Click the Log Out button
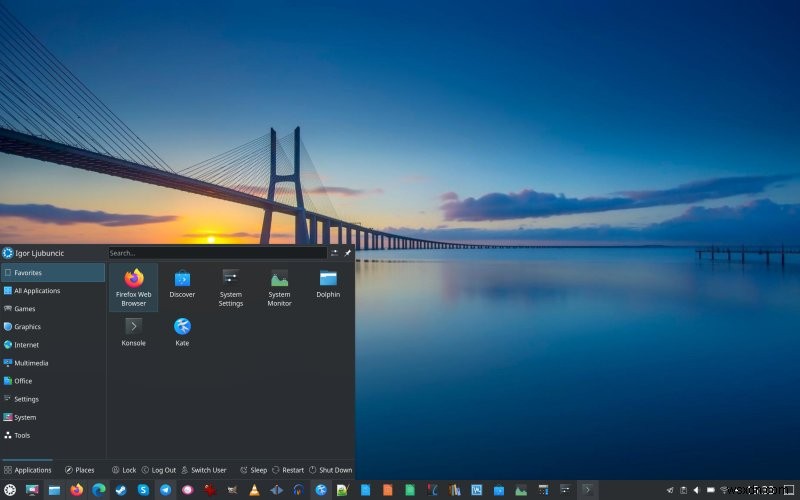 159,470
